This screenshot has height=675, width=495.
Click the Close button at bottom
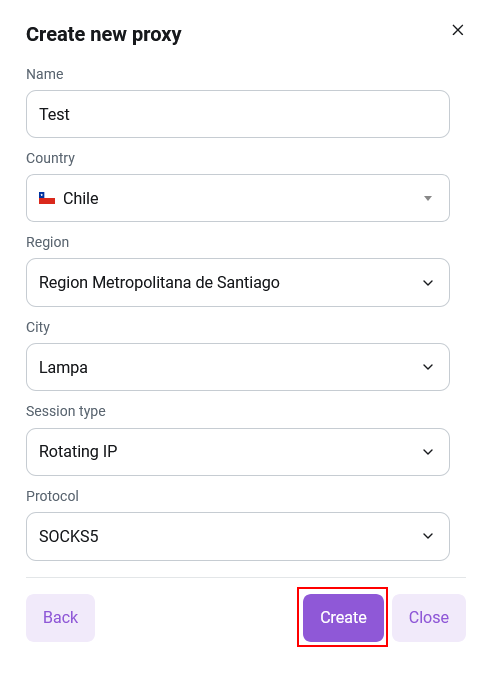pos(429,618)
